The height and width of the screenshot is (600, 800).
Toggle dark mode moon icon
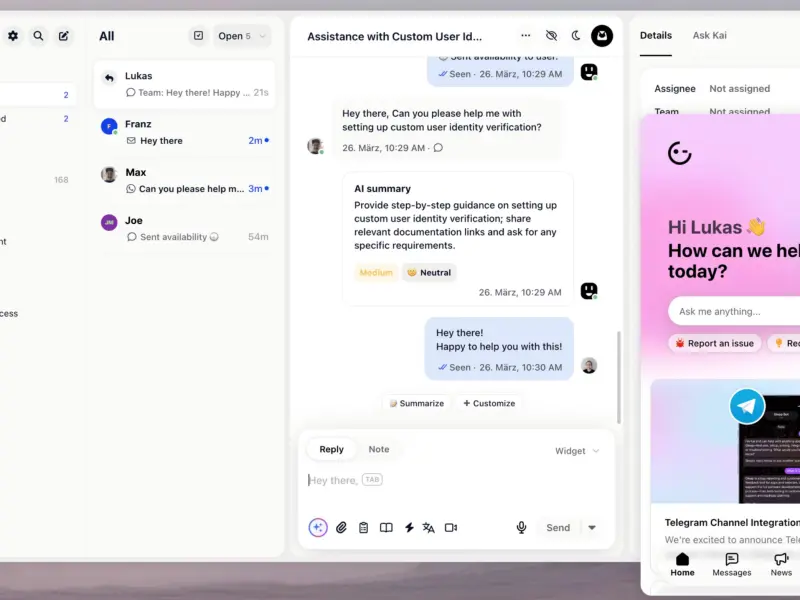pos(576,36)
